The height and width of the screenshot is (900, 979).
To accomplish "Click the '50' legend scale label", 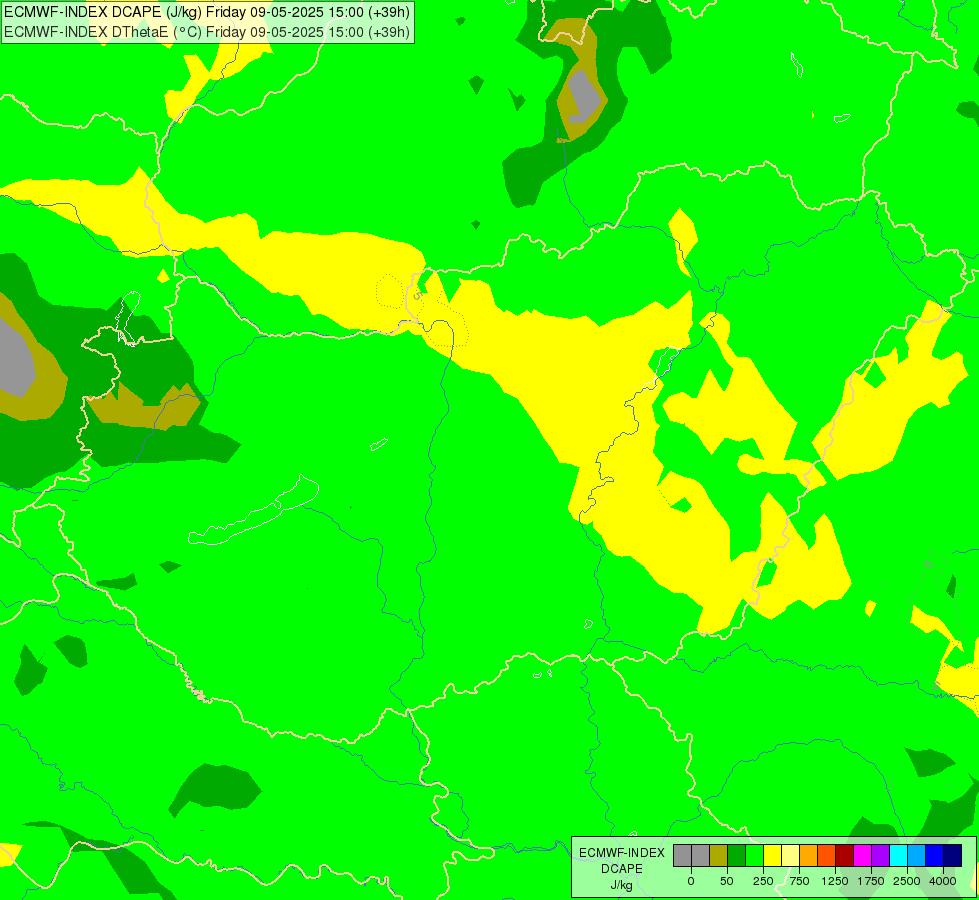I will 727,881.
